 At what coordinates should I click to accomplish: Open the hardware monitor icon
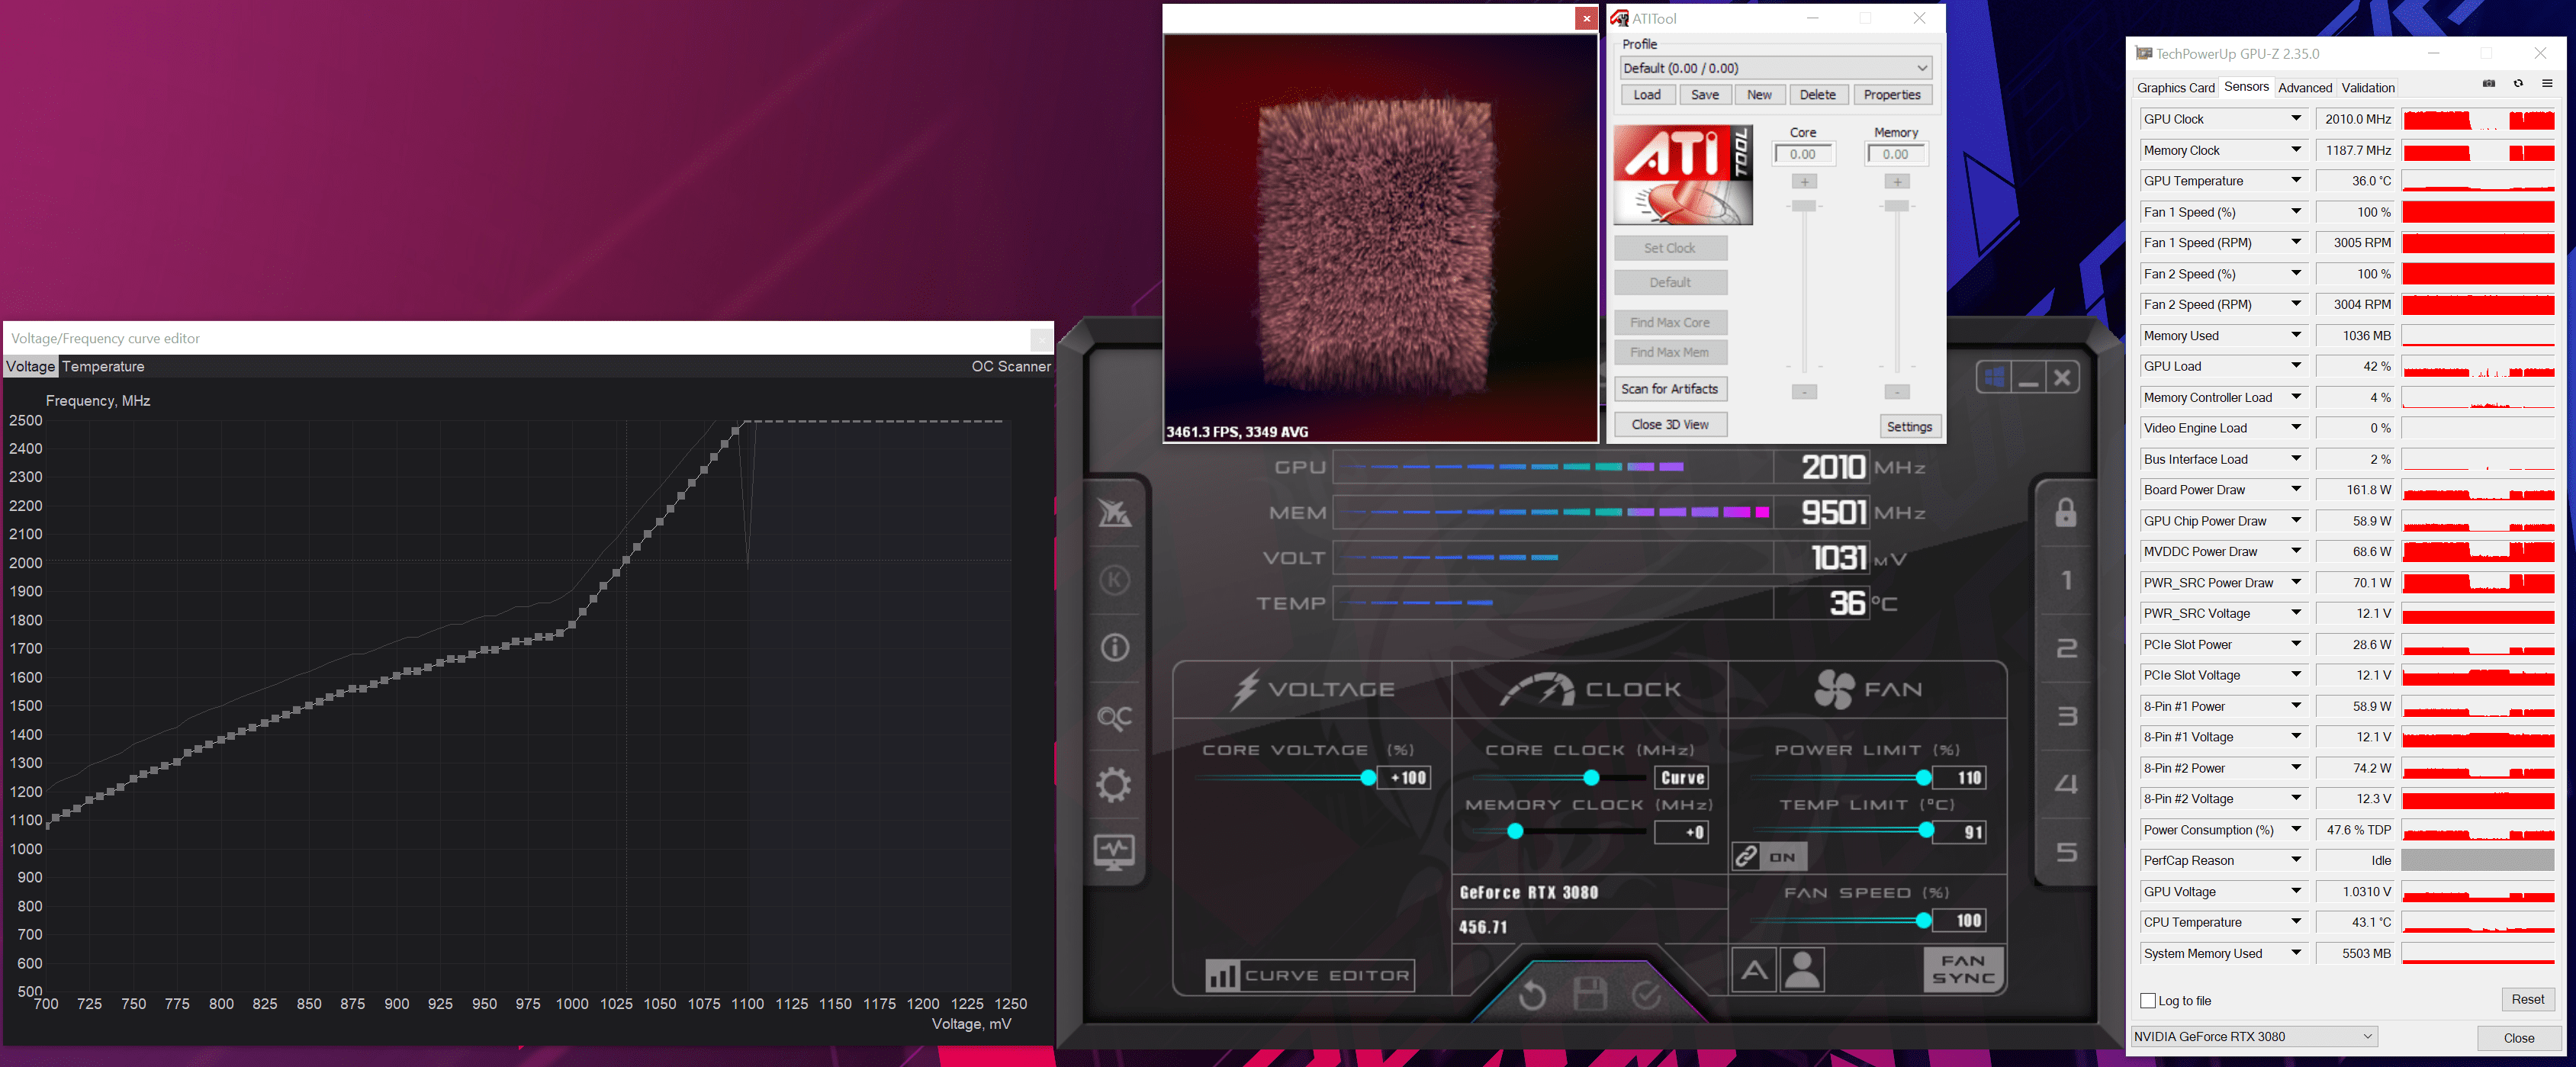coord(1114,852)
